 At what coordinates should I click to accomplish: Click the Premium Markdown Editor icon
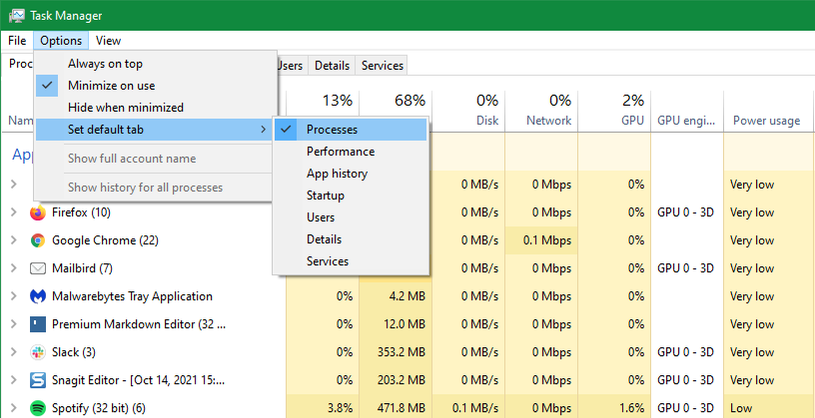(x=38, y=324)
